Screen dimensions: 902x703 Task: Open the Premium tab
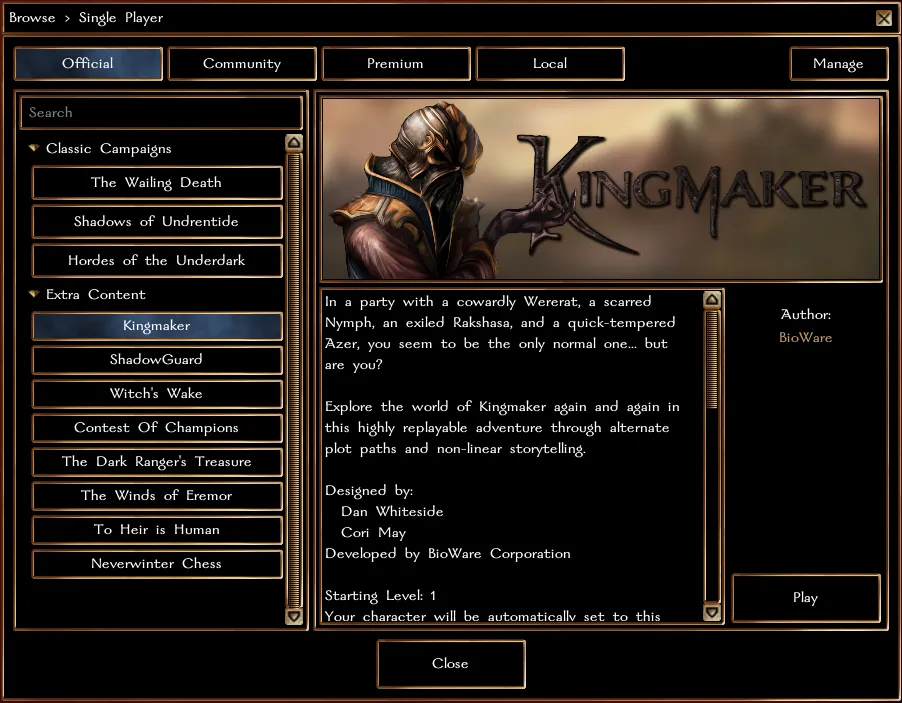[x=395, y=64]
